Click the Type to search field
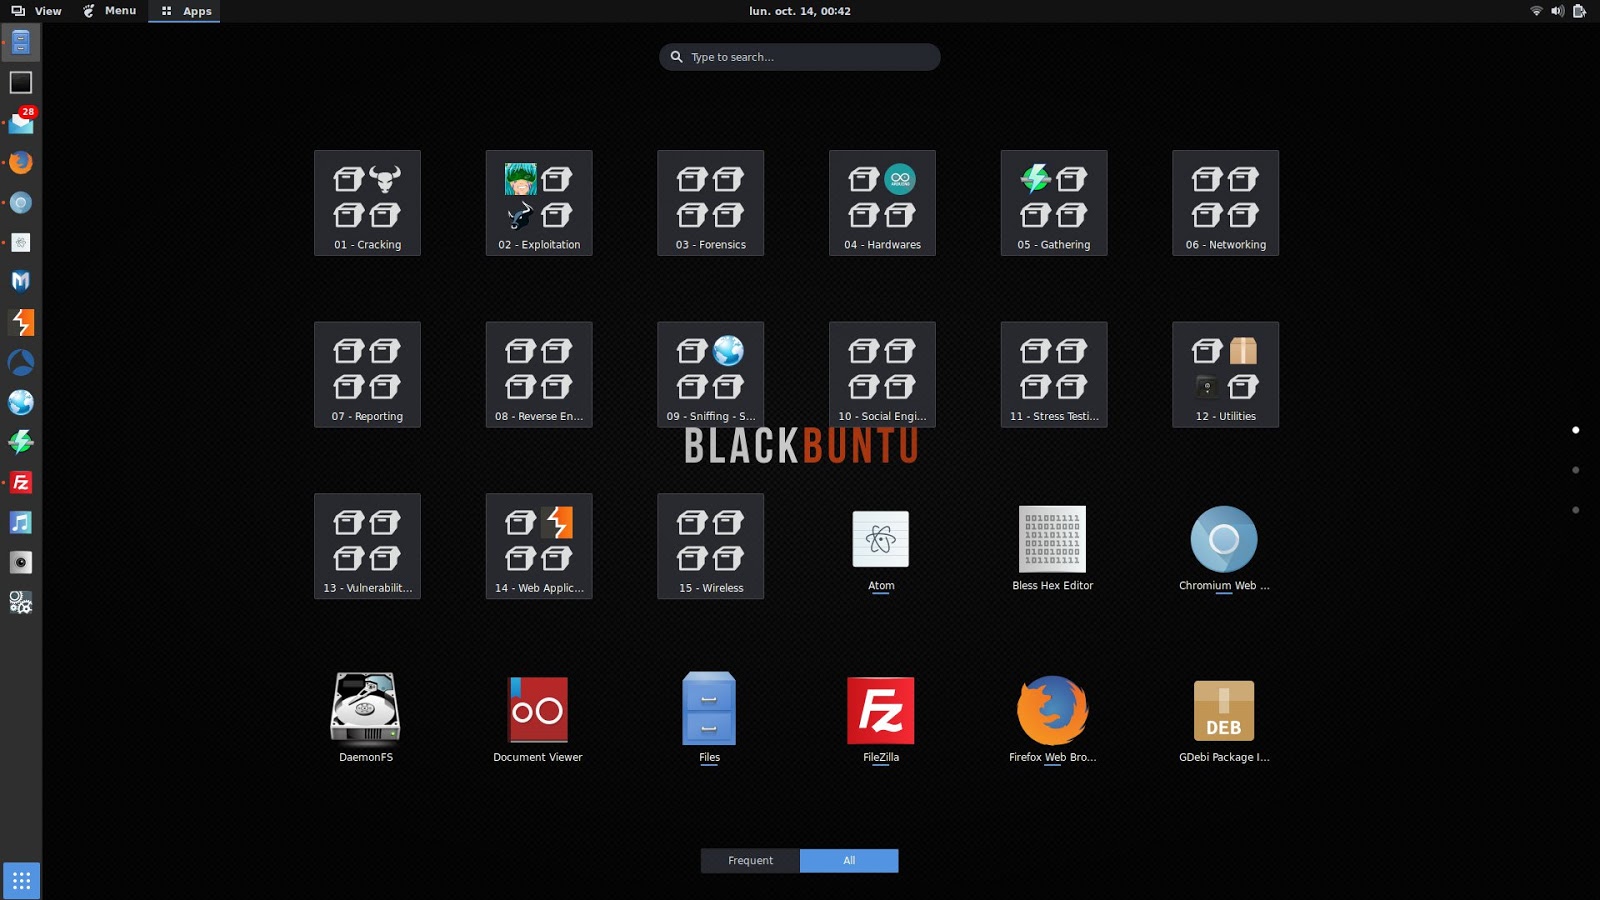 [798, 57]
